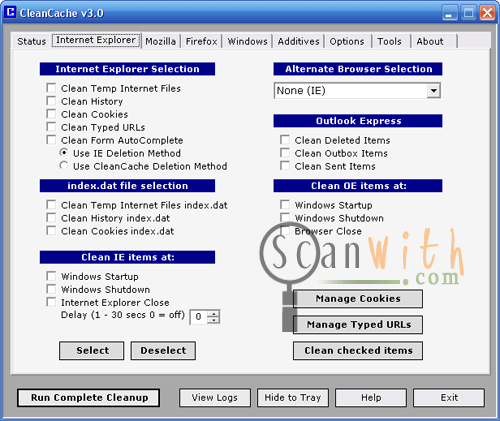Select the Internet Explorer tab
The width and height of the screenshot is (500, 421).
(x=96, y=40)
